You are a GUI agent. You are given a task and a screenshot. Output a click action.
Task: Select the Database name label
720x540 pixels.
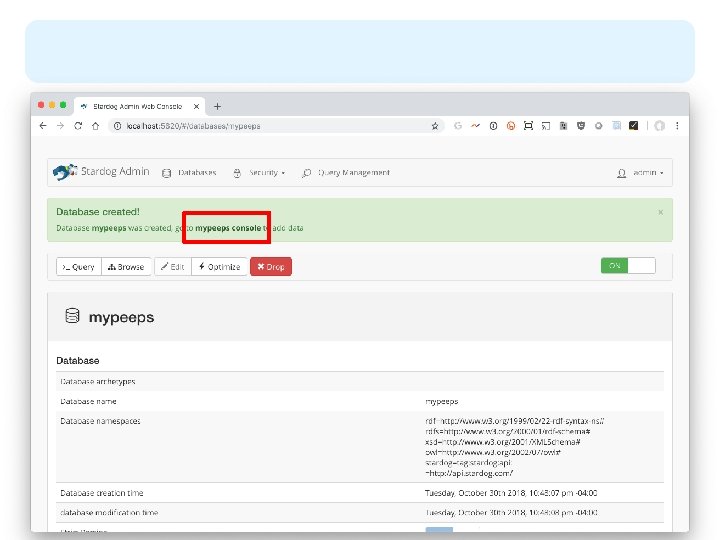coord(88,401)
